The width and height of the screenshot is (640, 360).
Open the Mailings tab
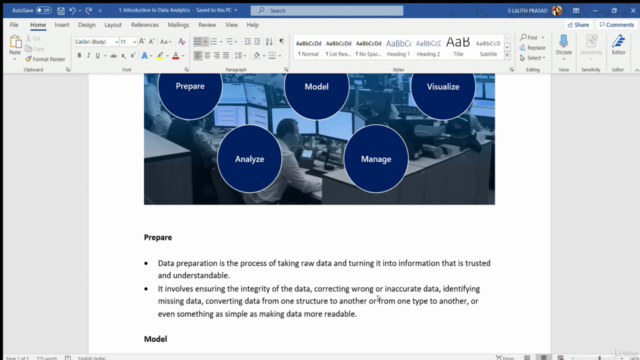click(178, 25)
